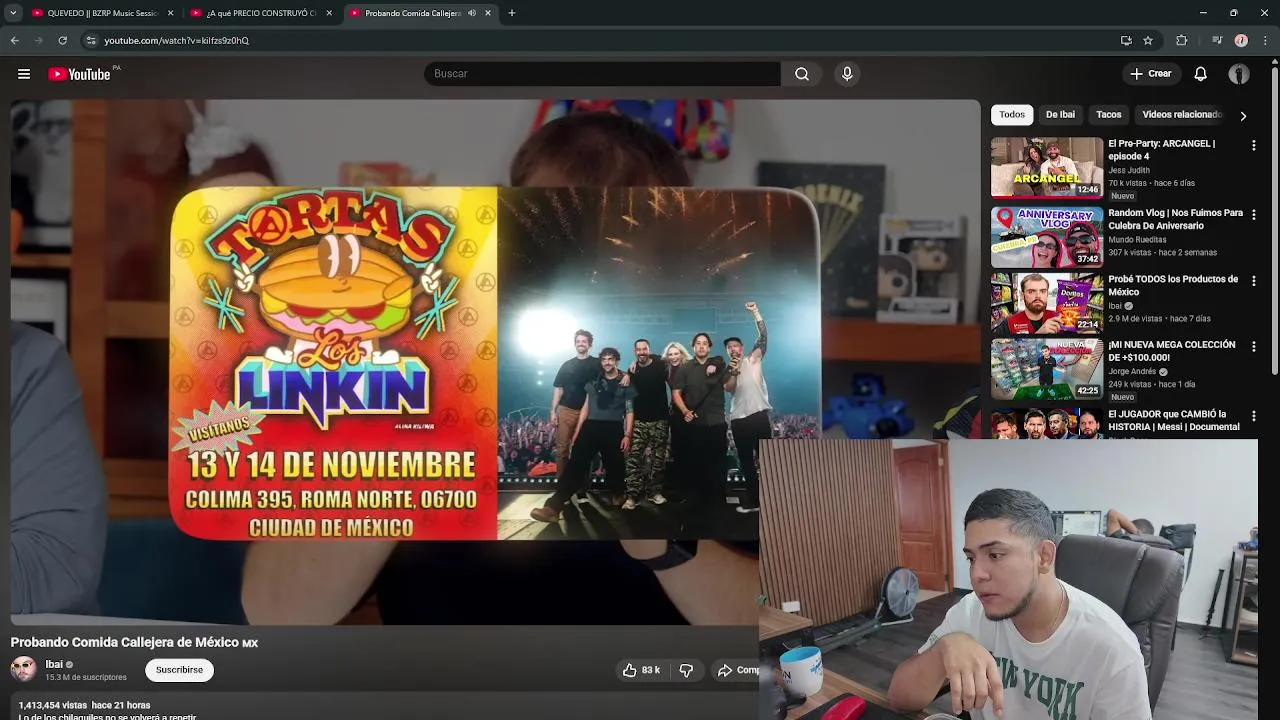Close the Probando Comida Callejera tab
Screen dimensions: 1280x720
click(488, 13)
